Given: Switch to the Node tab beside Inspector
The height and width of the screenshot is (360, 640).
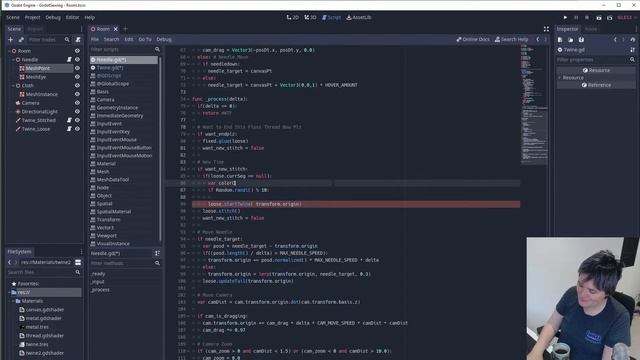Looking at the screenshot, I should [591, 29].
